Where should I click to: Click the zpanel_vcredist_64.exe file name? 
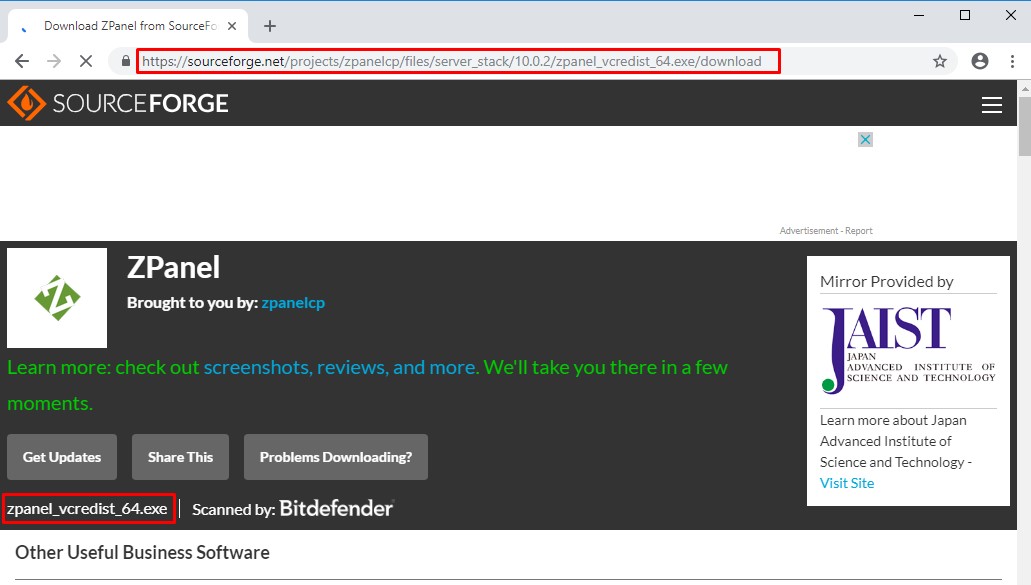click(87, 509)
